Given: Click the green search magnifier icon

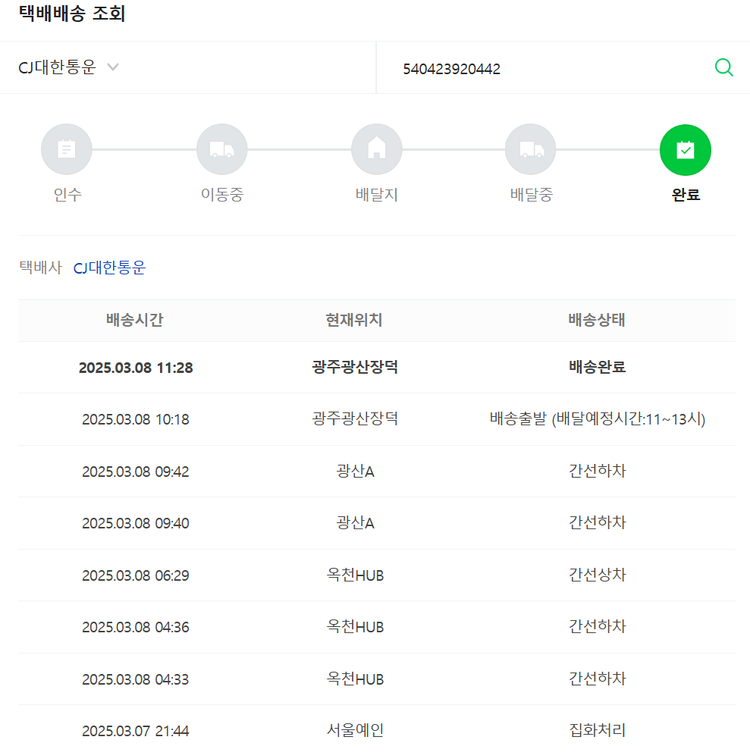Looking at the screenshot, I should pyautogui.click(x=723, y=68).
